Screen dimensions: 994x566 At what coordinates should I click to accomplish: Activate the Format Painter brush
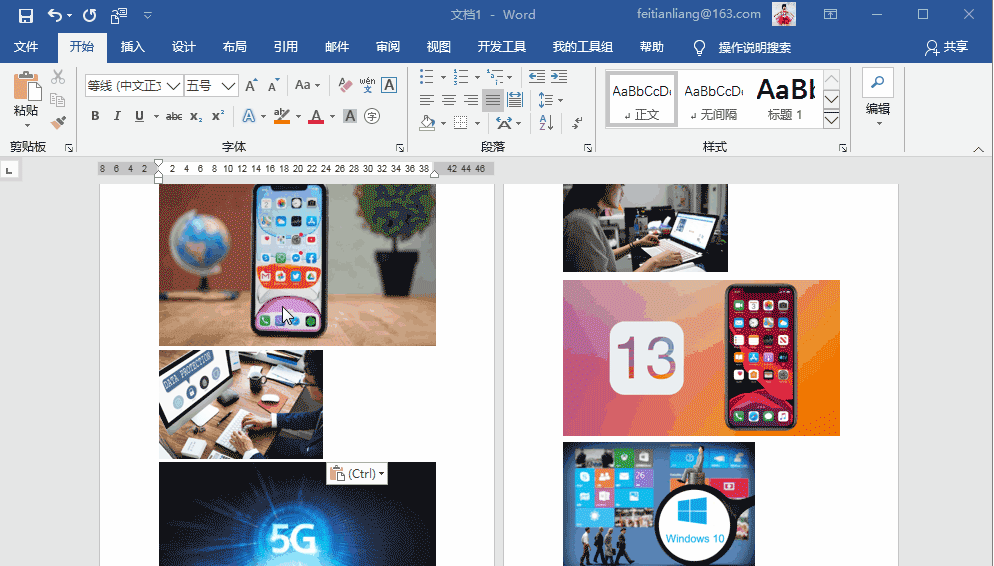[58, 122]
